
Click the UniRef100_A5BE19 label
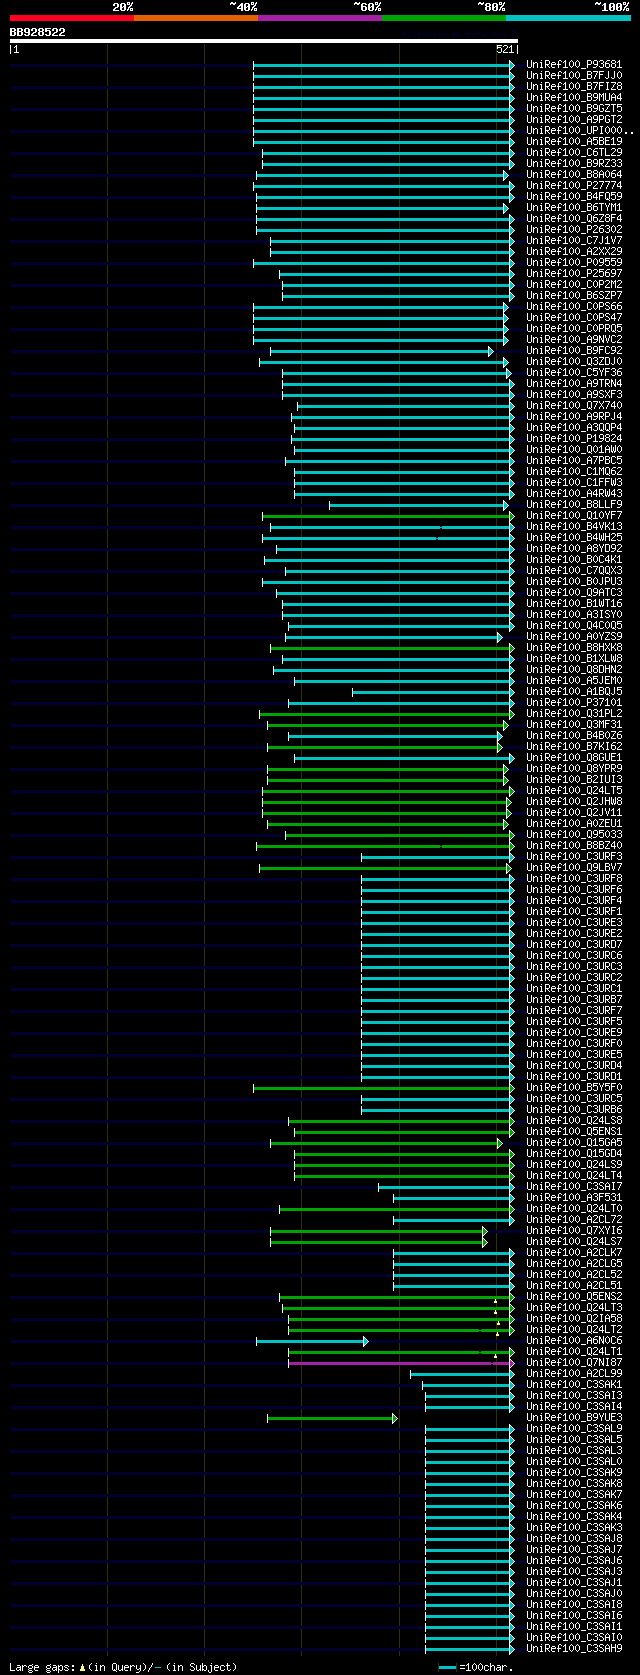tap(574, 142)
